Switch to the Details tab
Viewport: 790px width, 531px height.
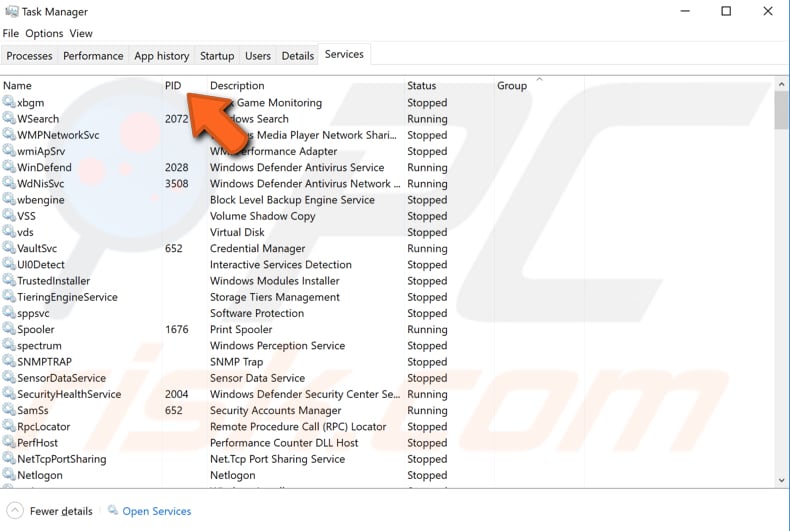point(298,55)
